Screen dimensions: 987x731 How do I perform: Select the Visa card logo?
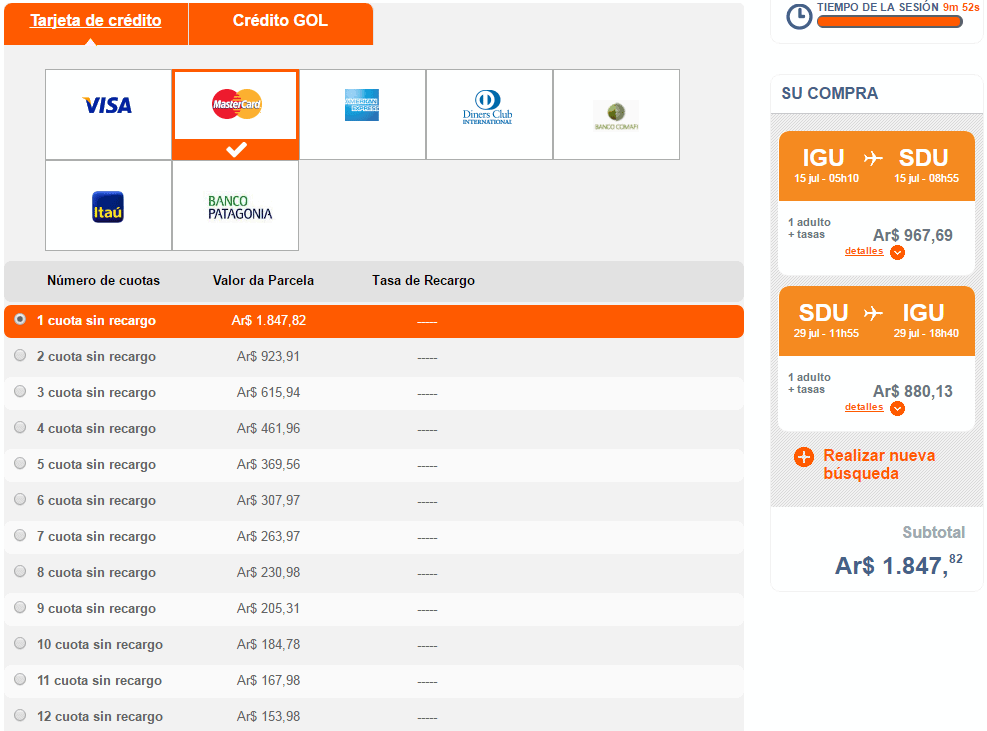(x=108, y=105)
